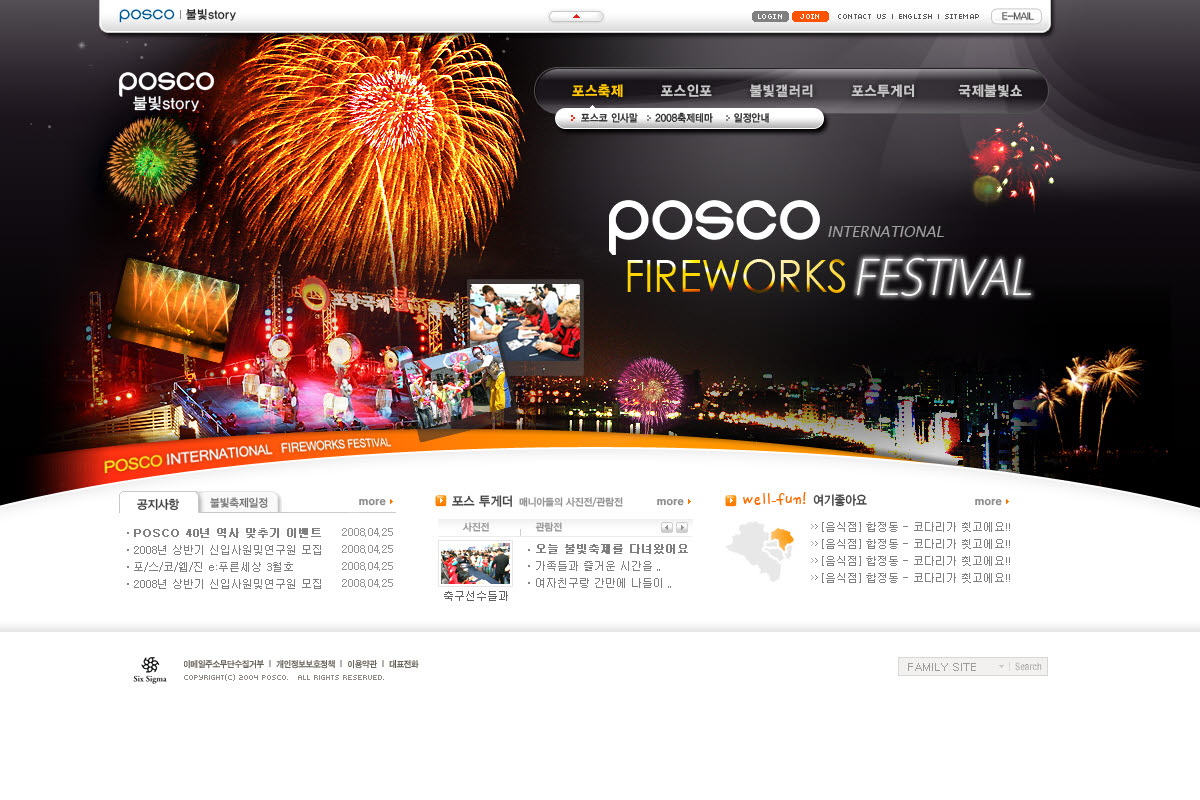The height and width of the screenshot is (800, 1200).
Task: Select the 관람전 tab
Action: click(549, 527)
